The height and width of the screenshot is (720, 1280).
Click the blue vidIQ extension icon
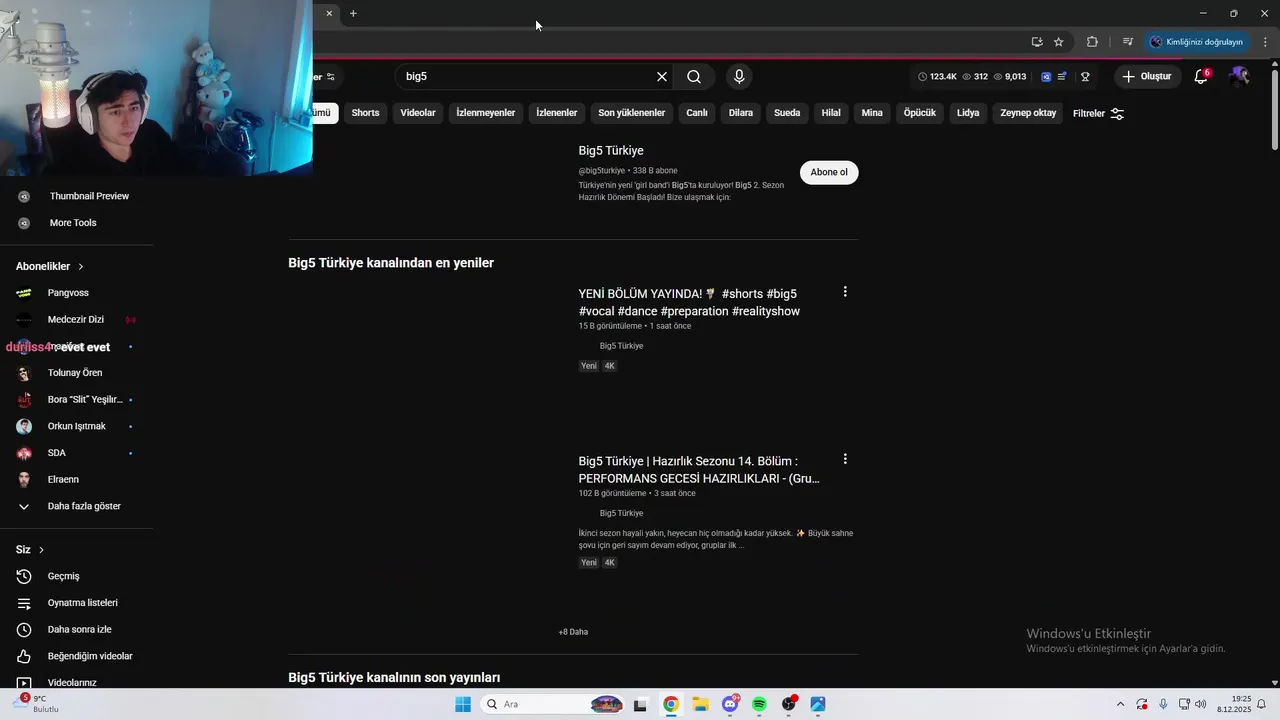(x=1046, y=76)
